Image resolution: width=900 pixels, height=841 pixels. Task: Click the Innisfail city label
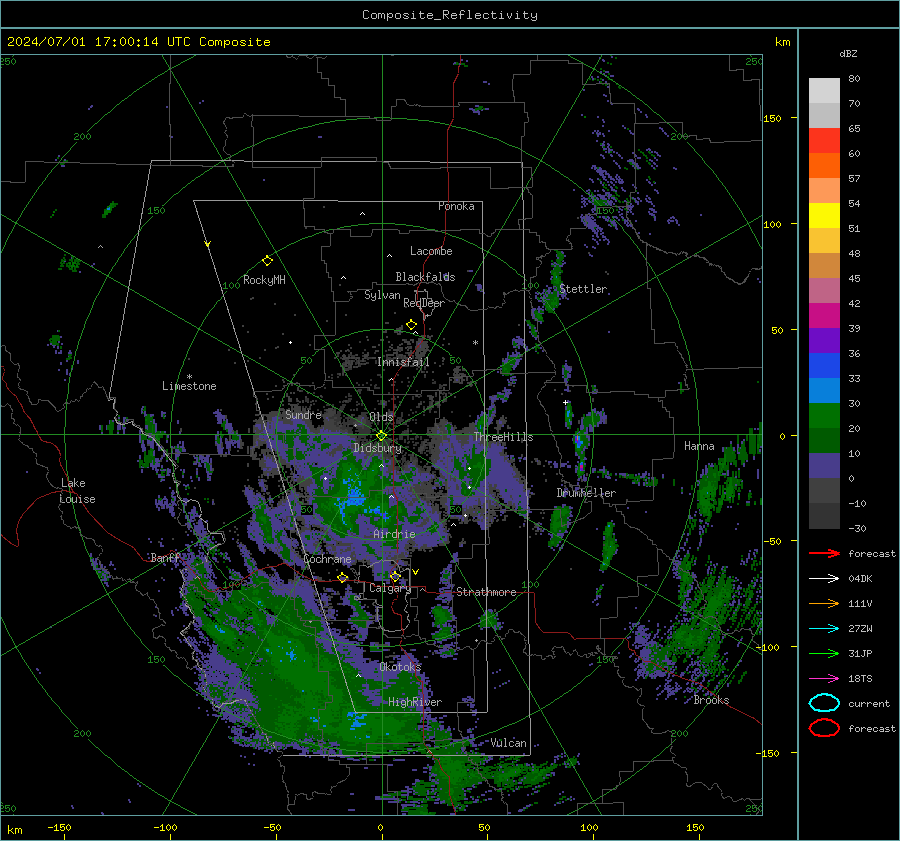[x=403, y=362]
